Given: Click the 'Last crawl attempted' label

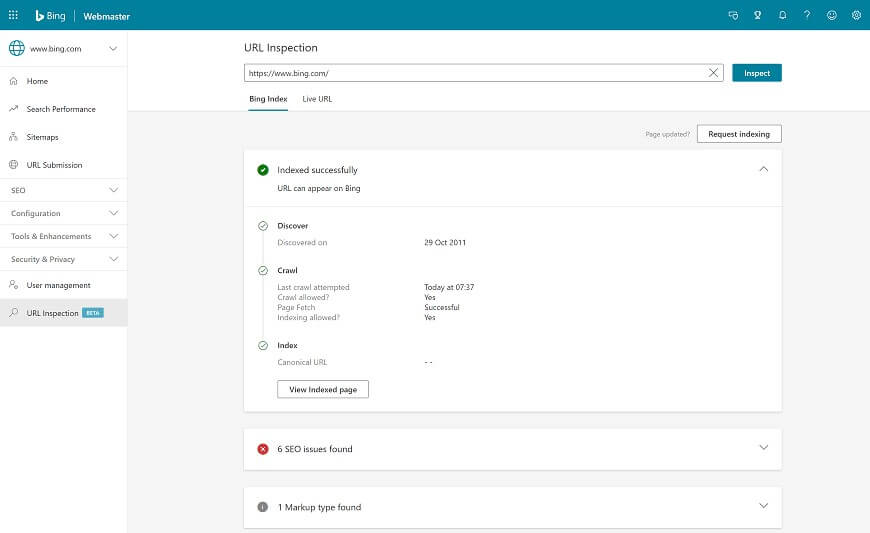Looking at the screenshot, I should click(313, 287).
